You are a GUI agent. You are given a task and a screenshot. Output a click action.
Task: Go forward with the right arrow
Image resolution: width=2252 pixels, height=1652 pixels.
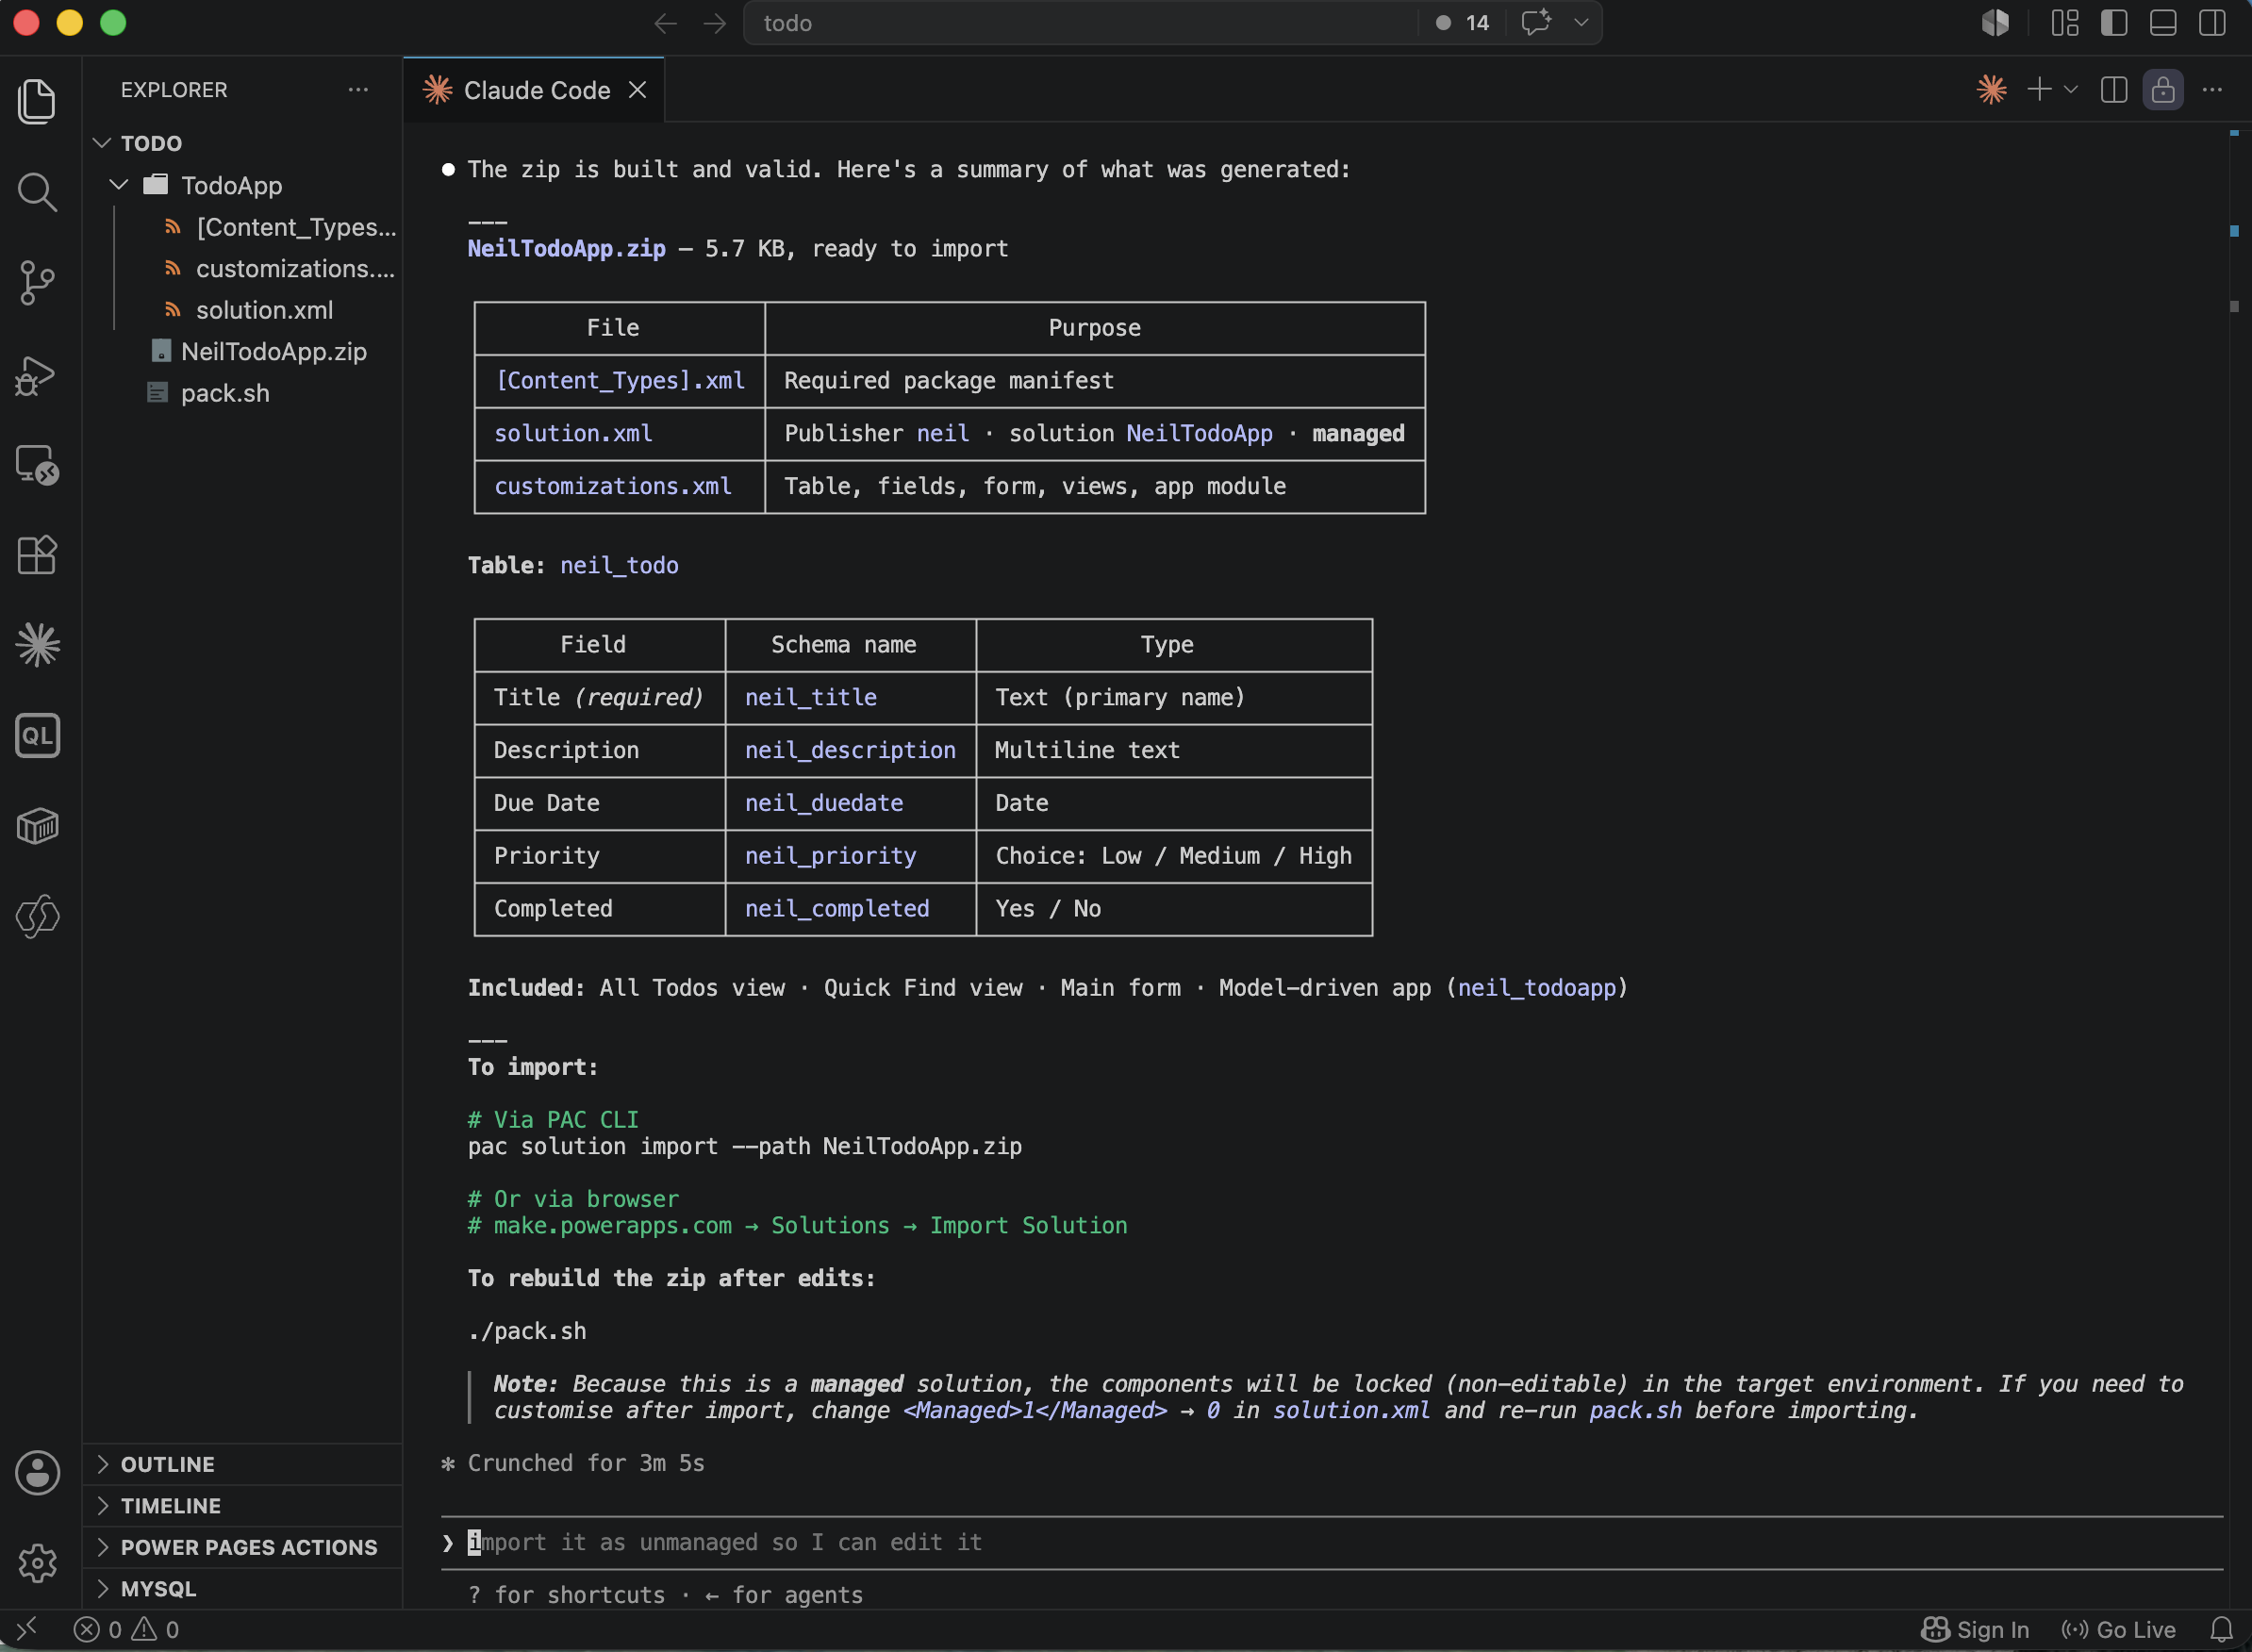click(714, 23)
